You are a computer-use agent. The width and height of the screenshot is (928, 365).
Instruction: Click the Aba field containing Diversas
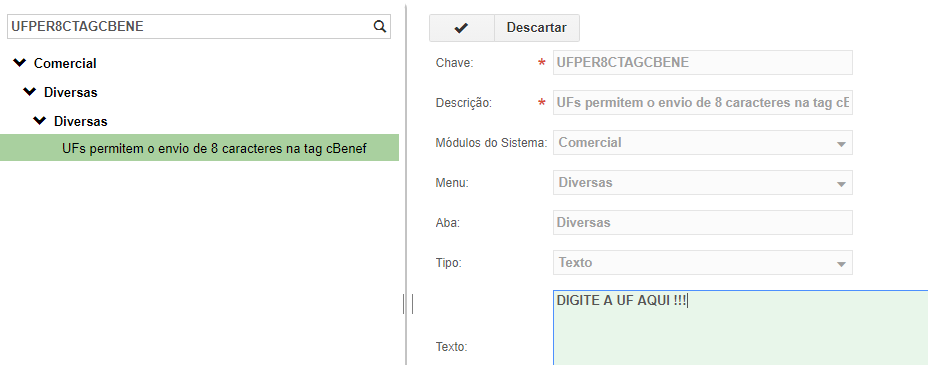coord(703,222)
